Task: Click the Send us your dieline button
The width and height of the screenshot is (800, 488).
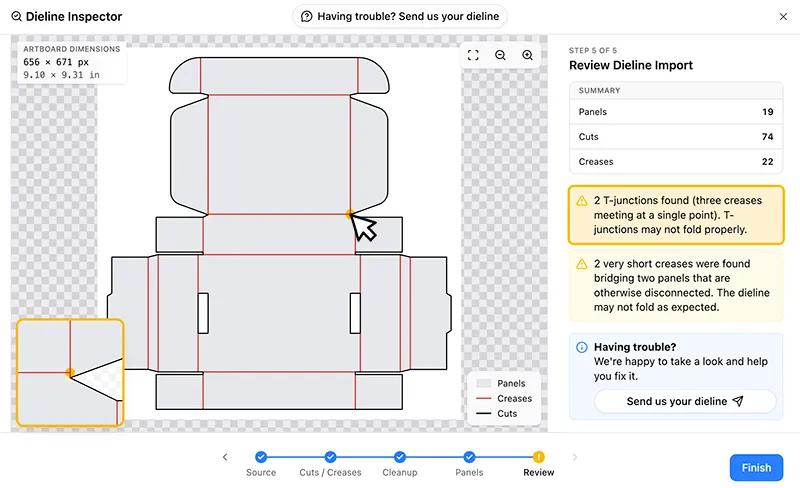Action: pyautogui.click(x=685, y=401)
